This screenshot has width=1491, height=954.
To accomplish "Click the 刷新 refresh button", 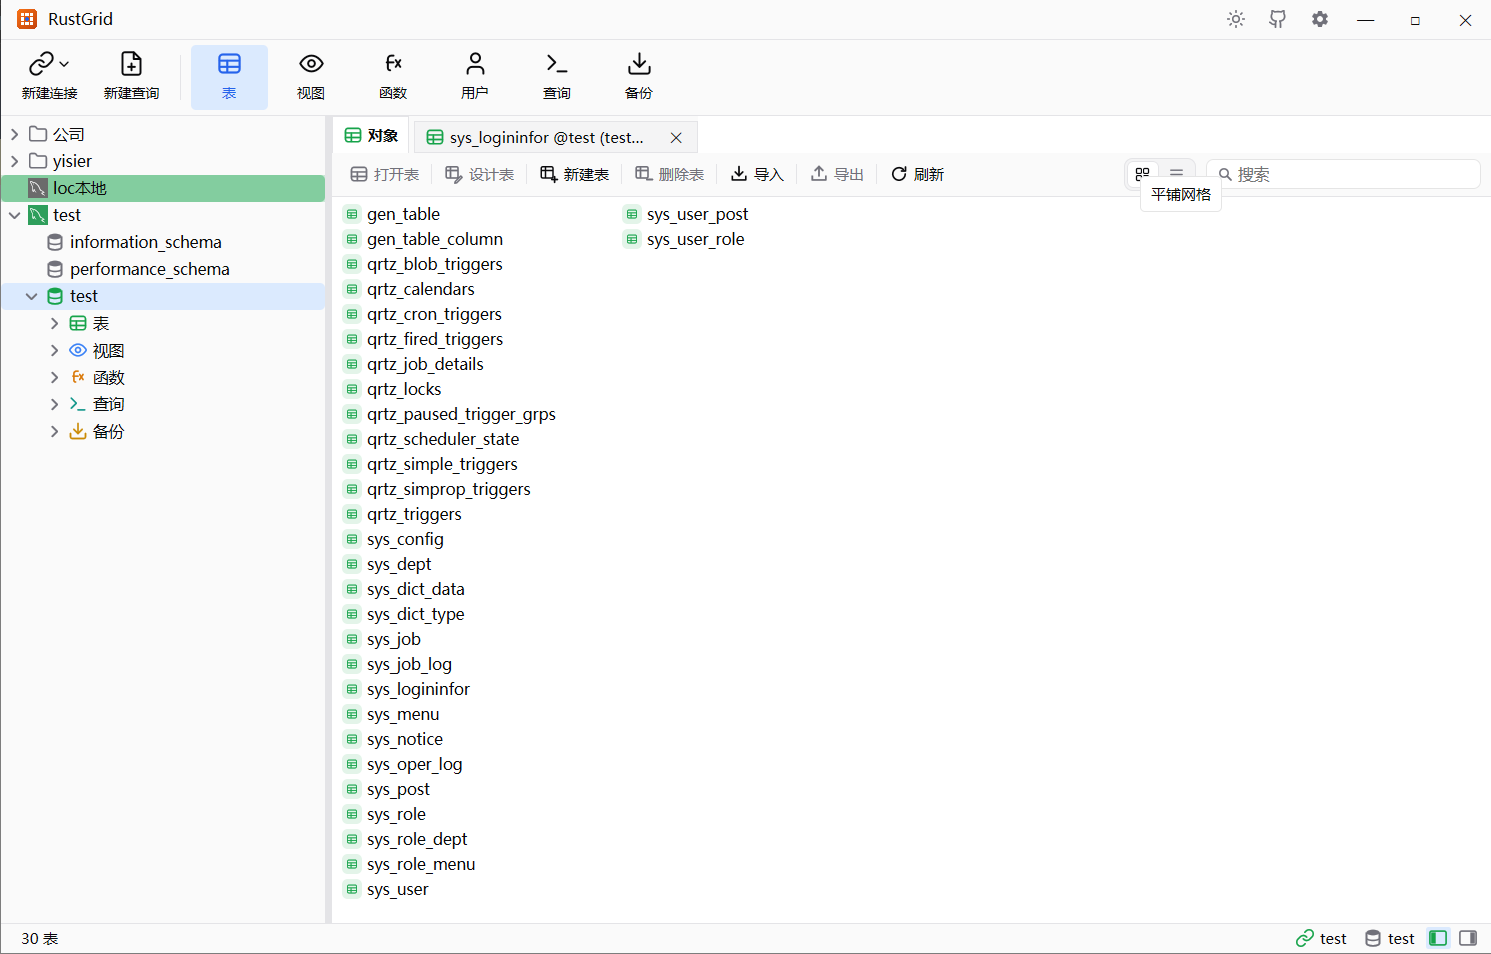I will [x=918, y=174].
